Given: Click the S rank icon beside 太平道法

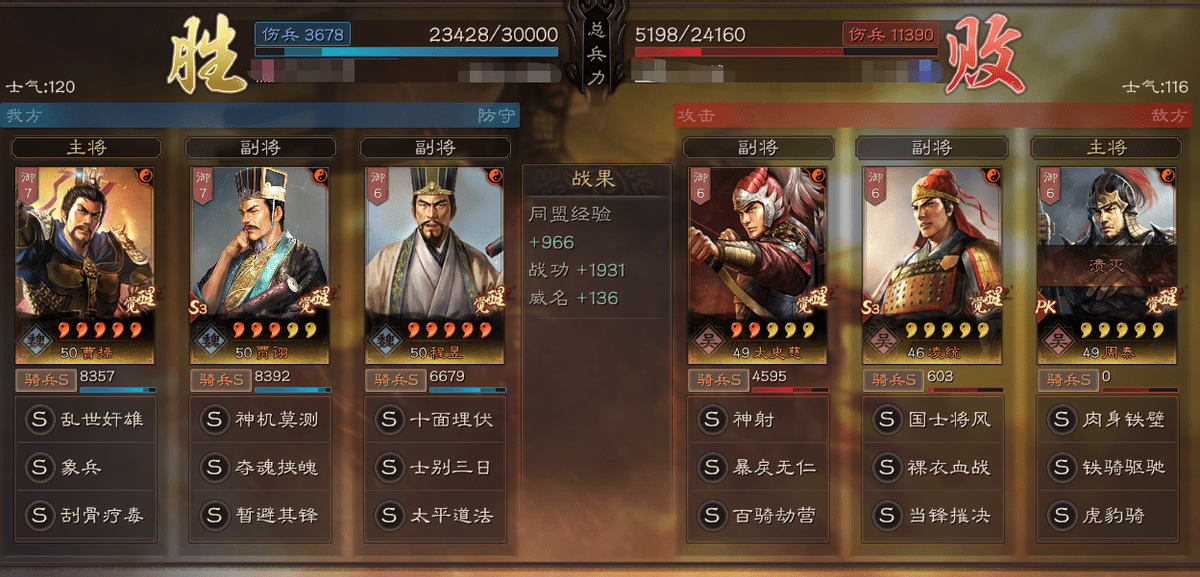Looking at the screenshot, I should pyautogui.click(x=388, y=515).
